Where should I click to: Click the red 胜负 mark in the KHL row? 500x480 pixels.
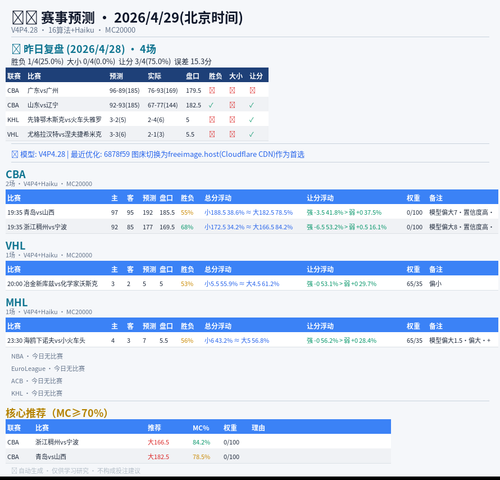click(x=212, y=120)
